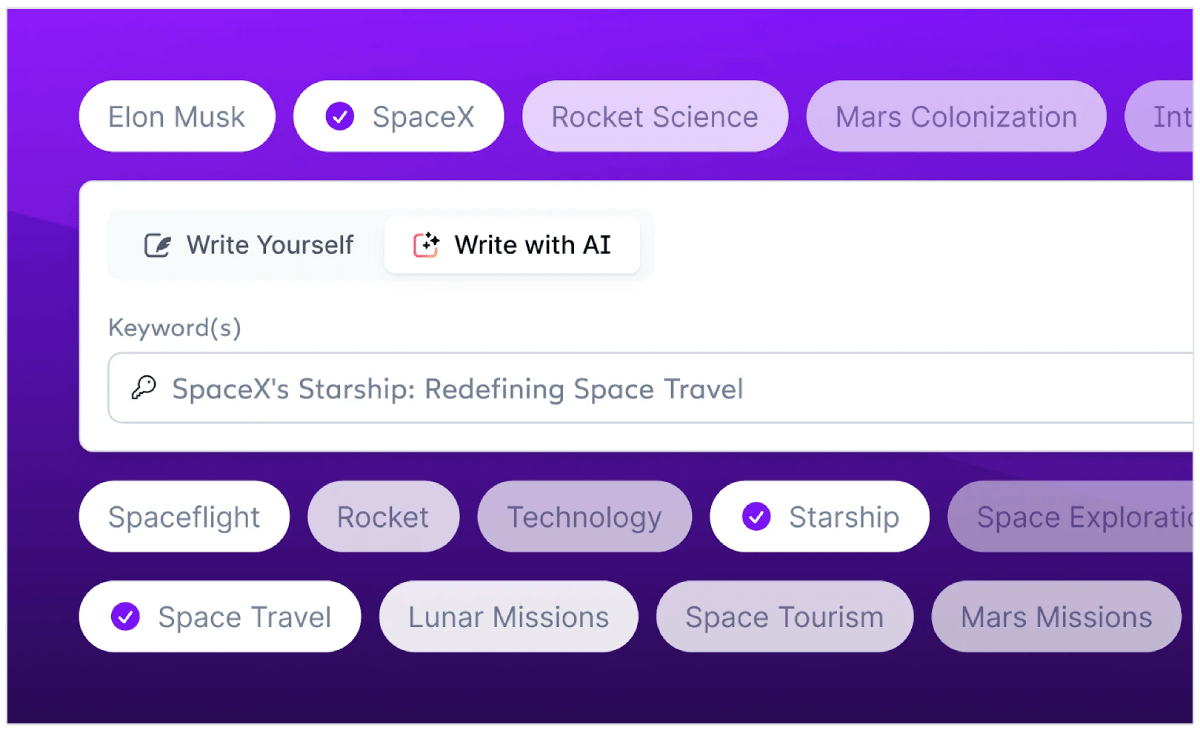Pick the Space Tourism keyword chip

pos(784,616)
